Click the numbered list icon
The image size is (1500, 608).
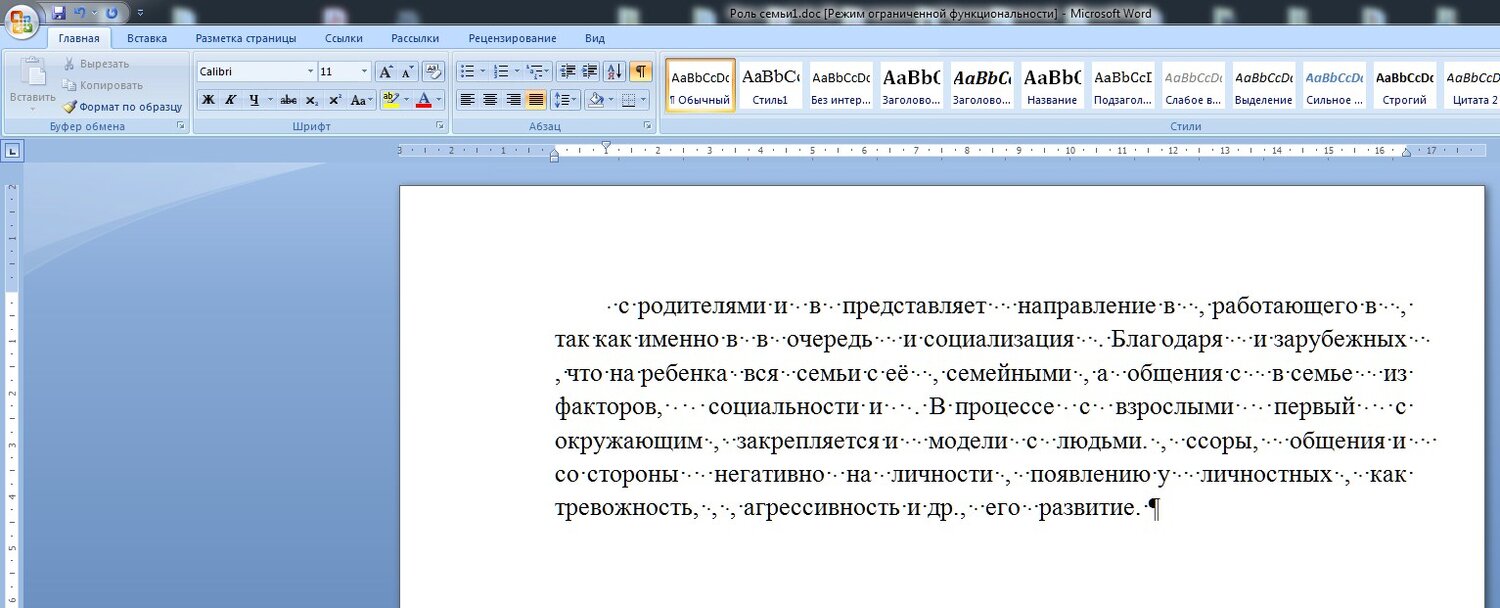click(501, 72)
